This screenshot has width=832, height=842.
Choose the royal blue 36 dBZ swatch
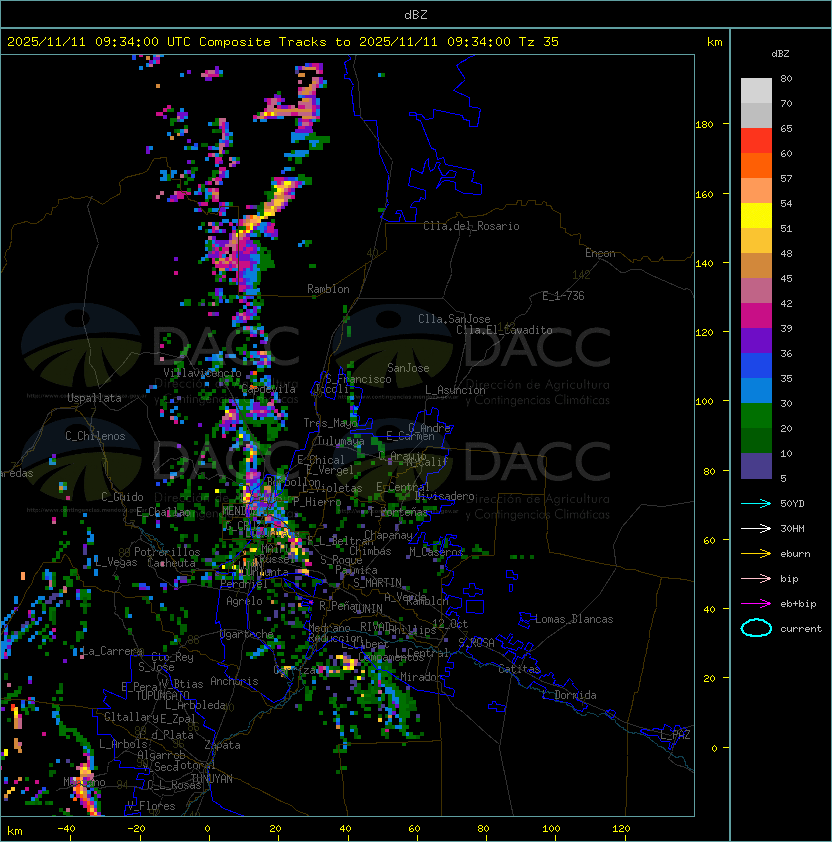click(756, 366)
